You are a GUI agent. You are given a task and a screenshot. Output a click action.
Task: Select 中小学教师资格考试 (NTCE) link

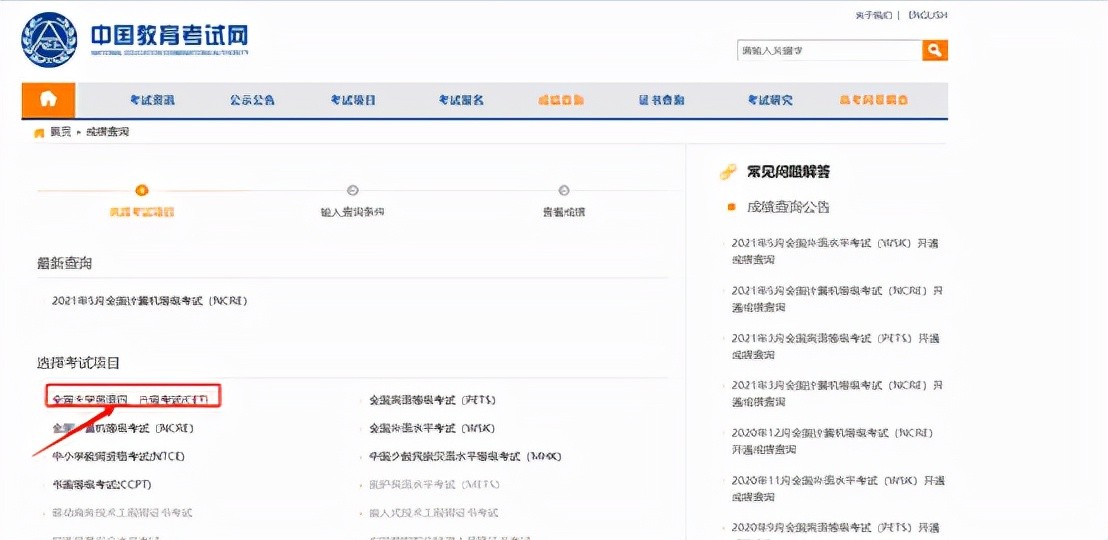pos(119,456)
